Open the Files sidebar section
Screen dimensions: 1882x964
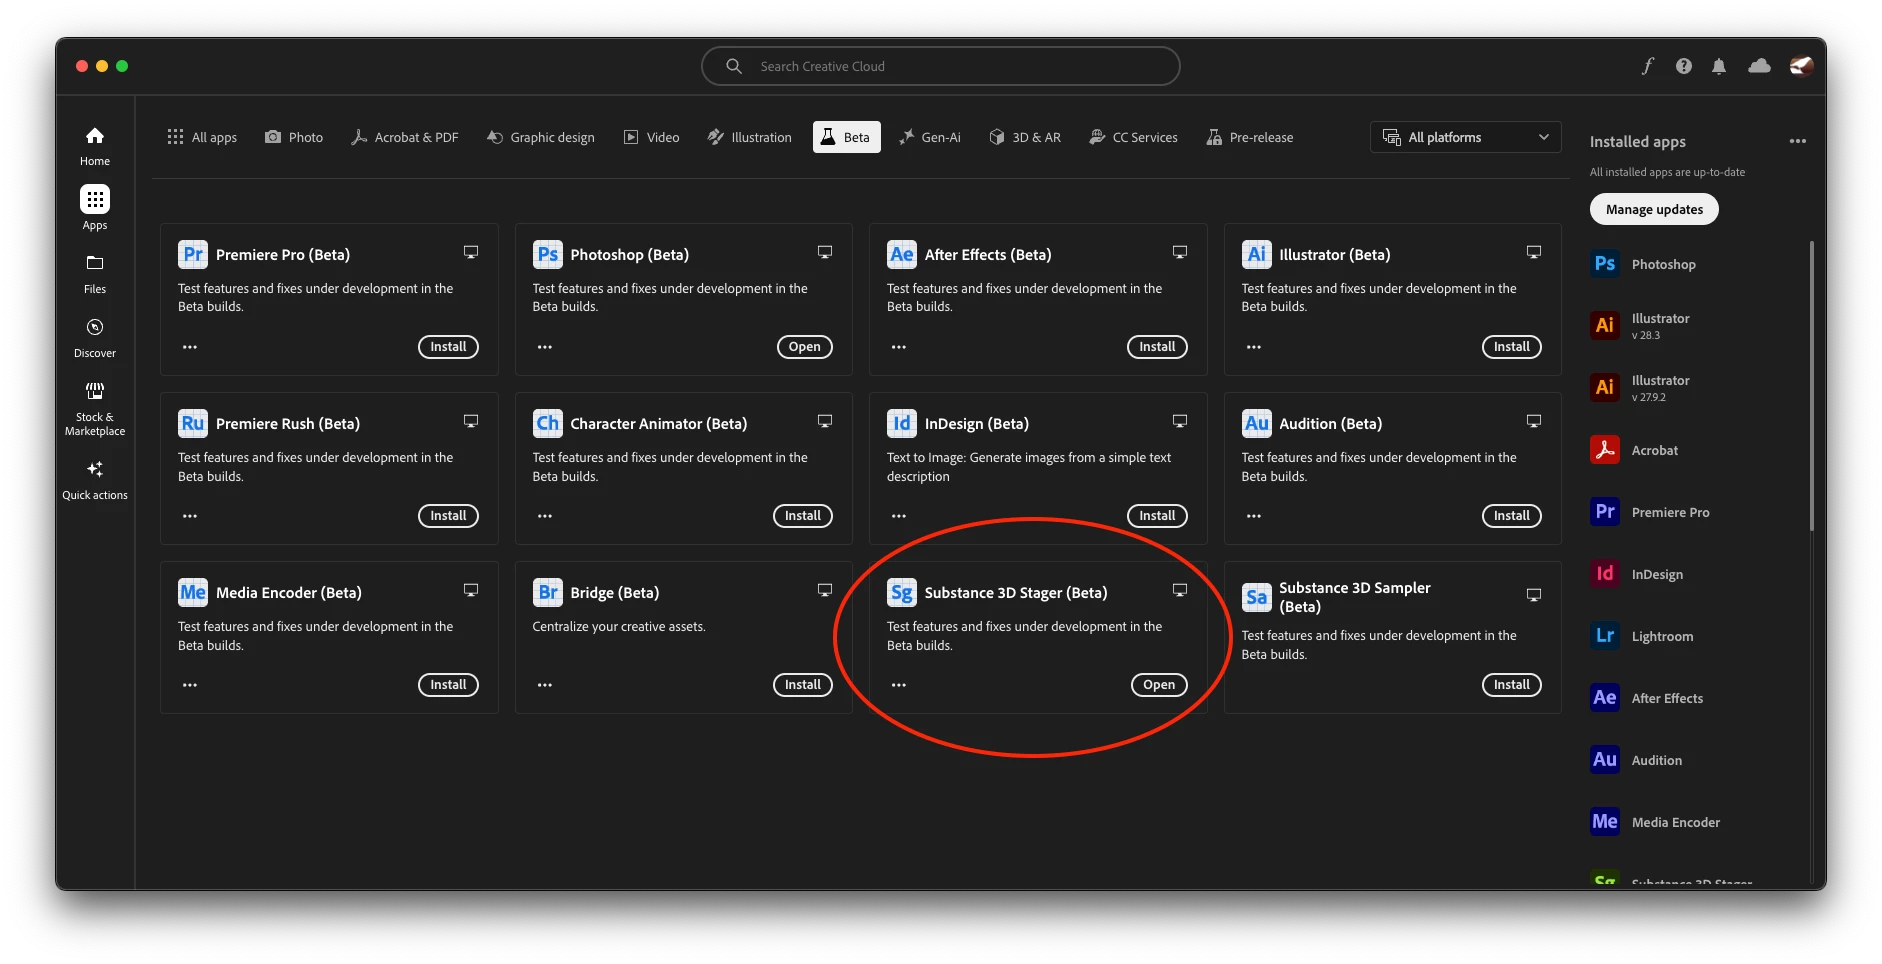coord(95,274)
